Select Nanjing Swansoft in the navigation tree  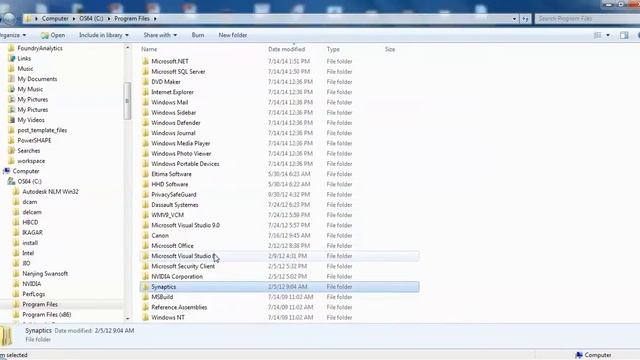(45, 273)
